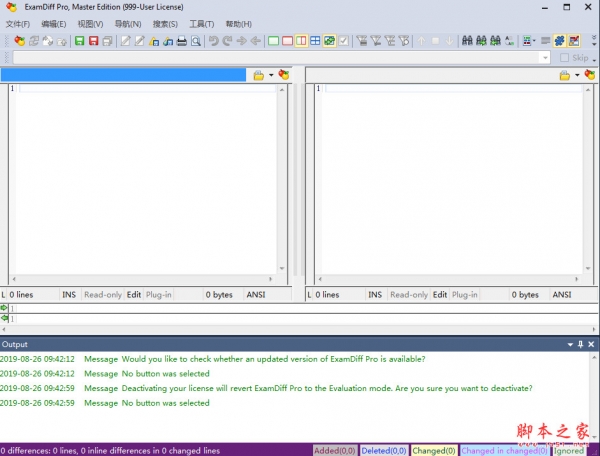Expand the right pane folder dropdown arrow
Viewport: 600px width, 456px height.
(x=576, y=75)
